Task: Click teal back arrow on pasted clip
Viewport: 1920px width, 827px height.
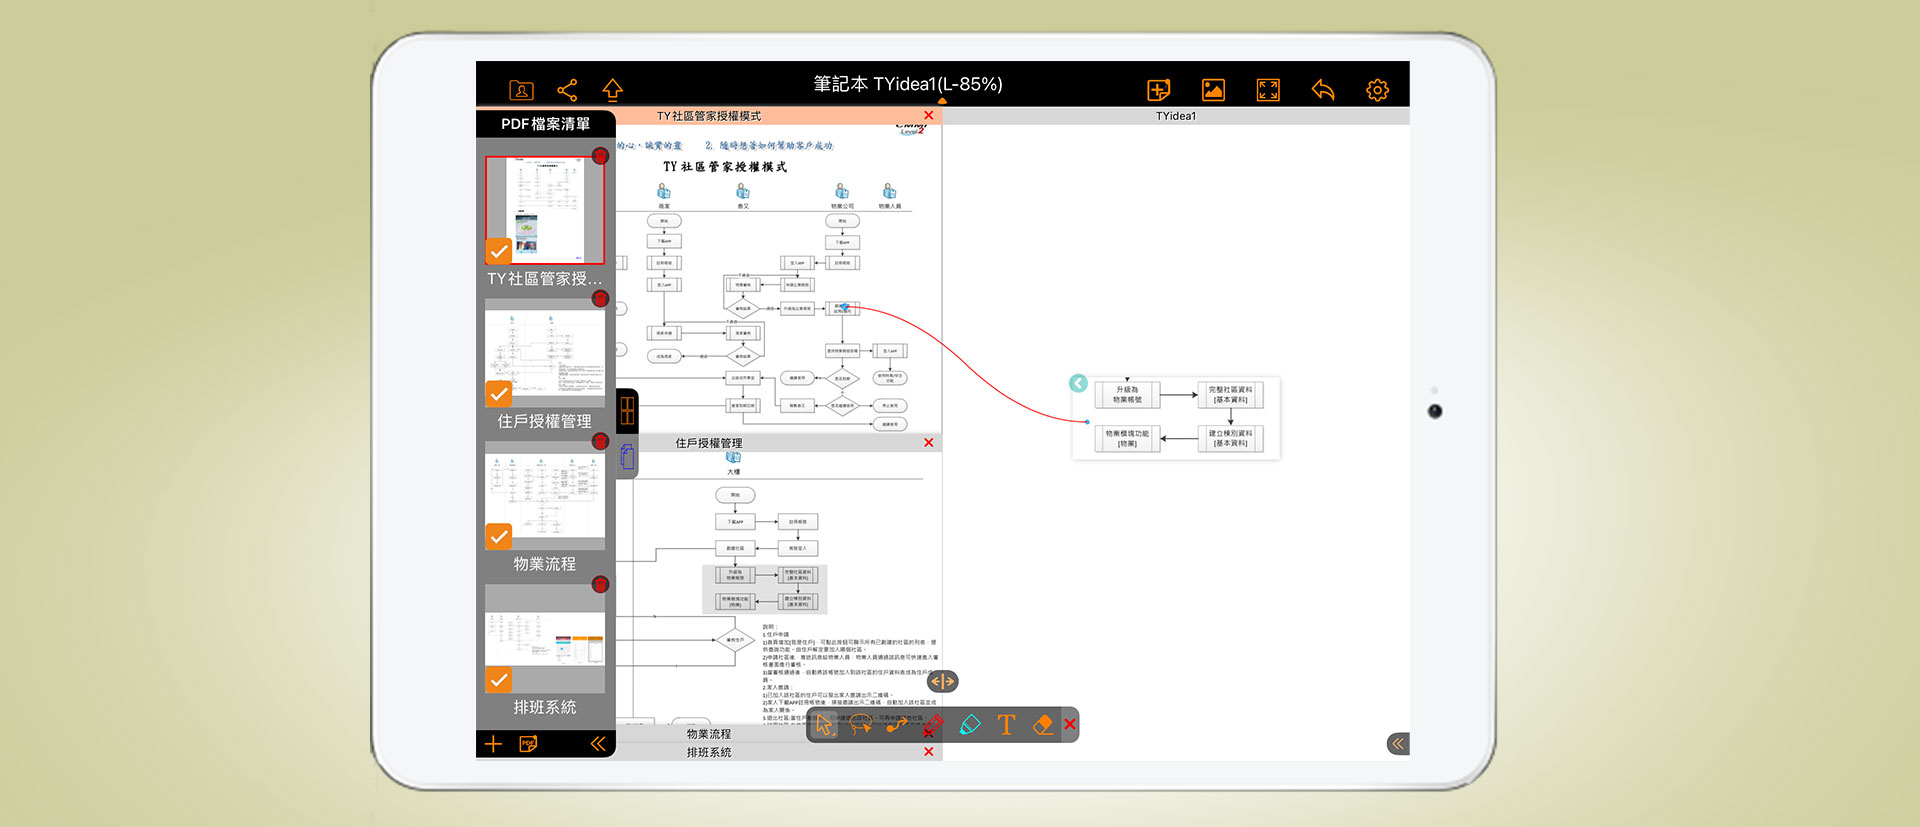Action: pyautogui.click(x=1078, y=383)
